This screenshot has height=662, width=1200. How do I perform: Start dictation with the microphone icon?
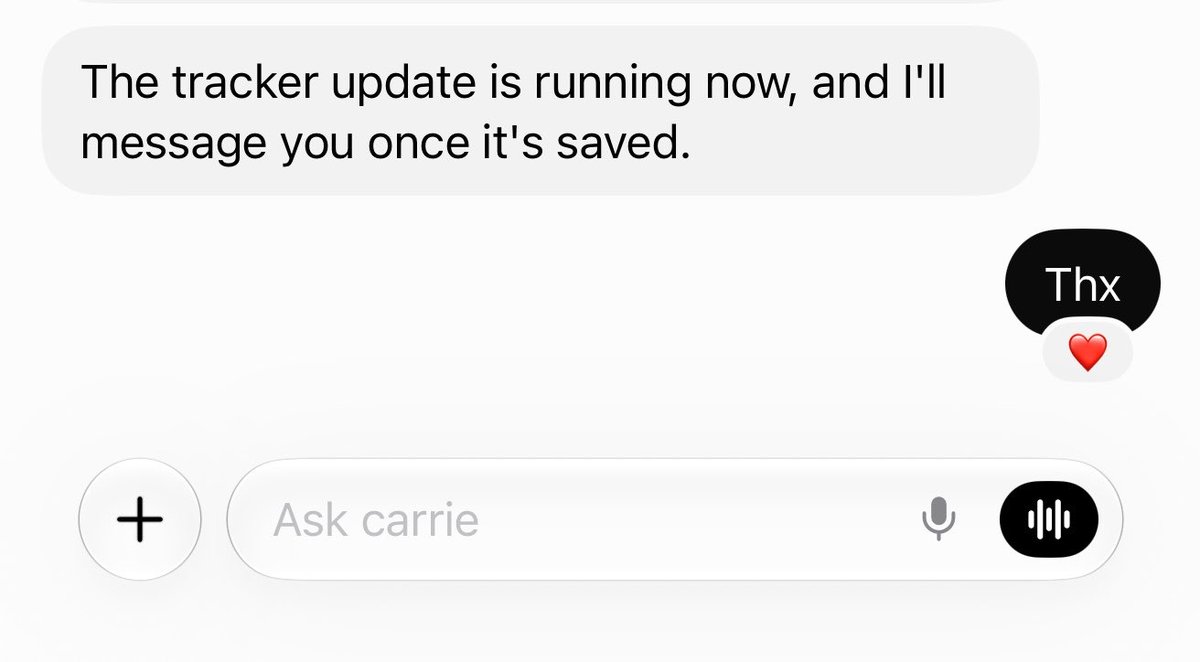[x=938, y=520]
